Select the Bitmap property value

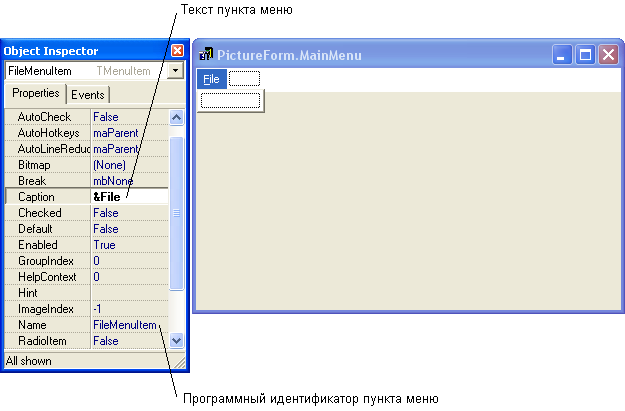(127, 165)
